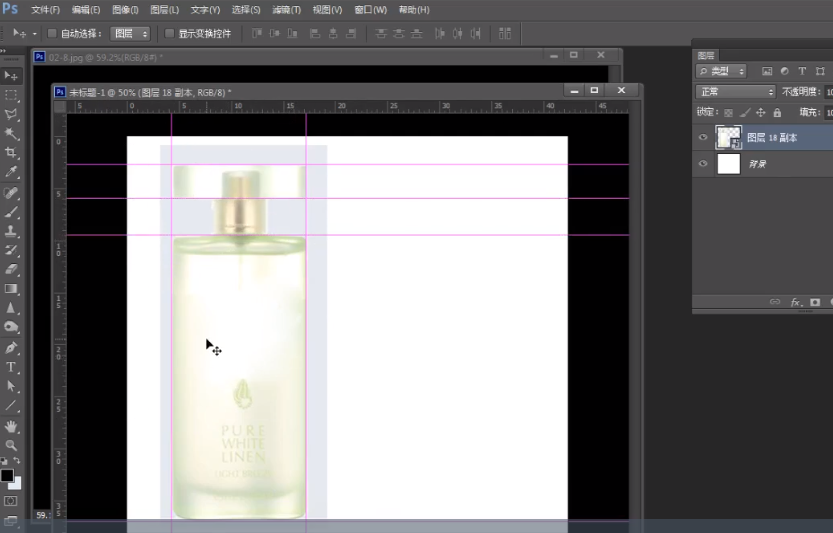Screen dimensions: 833x533
Task: Open the 文件(F) menu
Action: point(46,10)
